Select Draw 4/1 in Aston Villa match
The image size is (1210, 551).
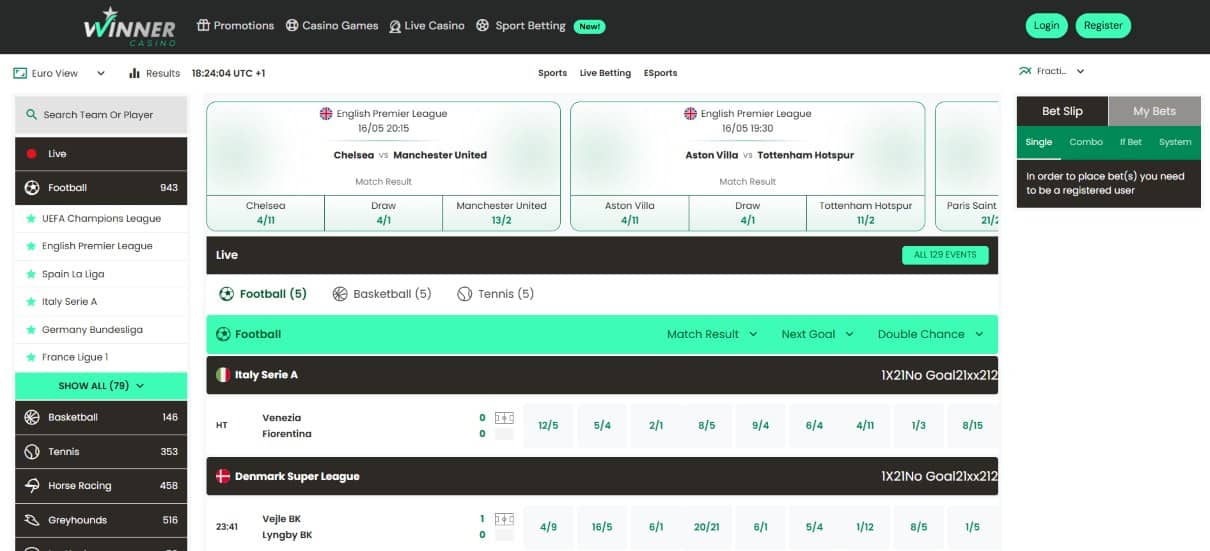748,213
